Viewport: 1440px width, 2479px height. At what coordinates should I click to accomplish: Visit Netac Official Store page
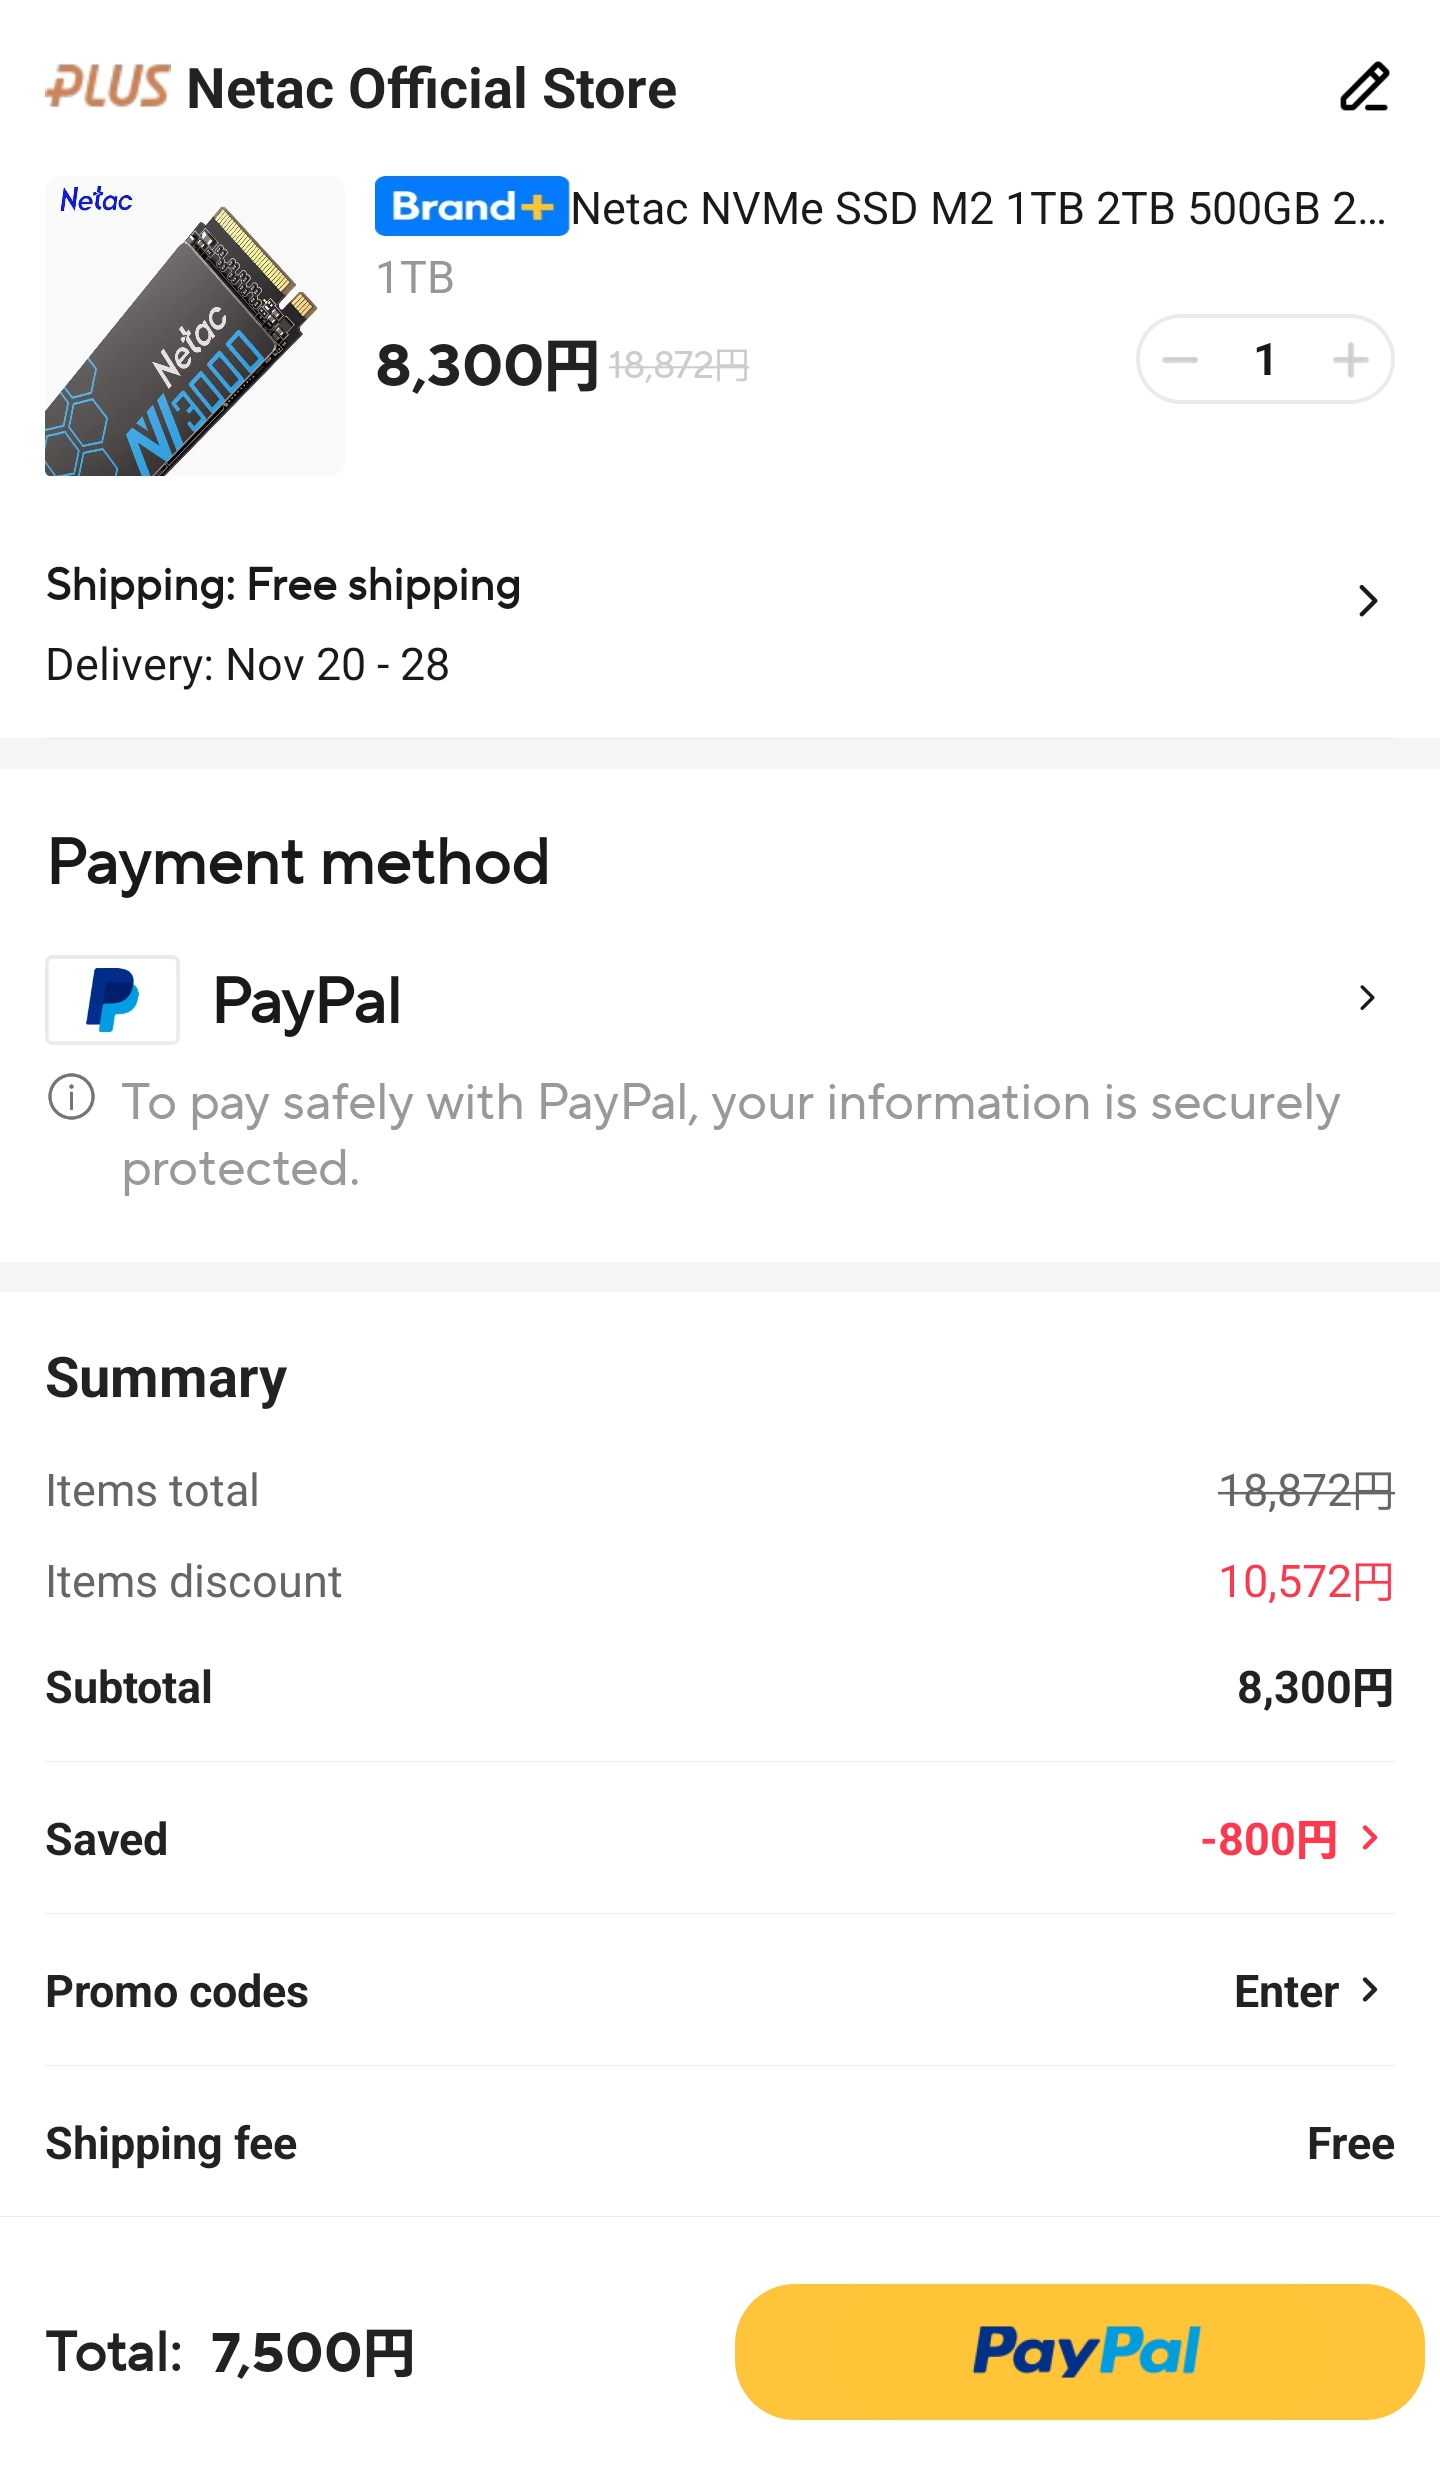pyautogui.click(x=431, y=89)
